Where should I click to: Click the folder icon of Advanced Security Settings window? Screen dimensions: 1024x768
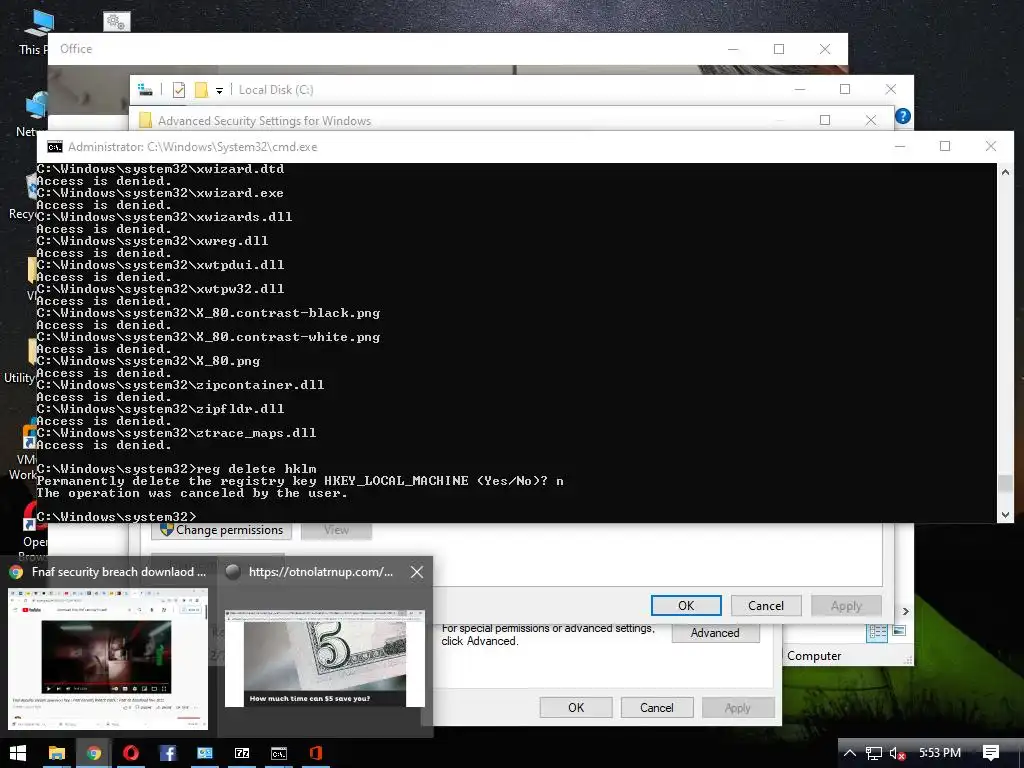[146, 120]
